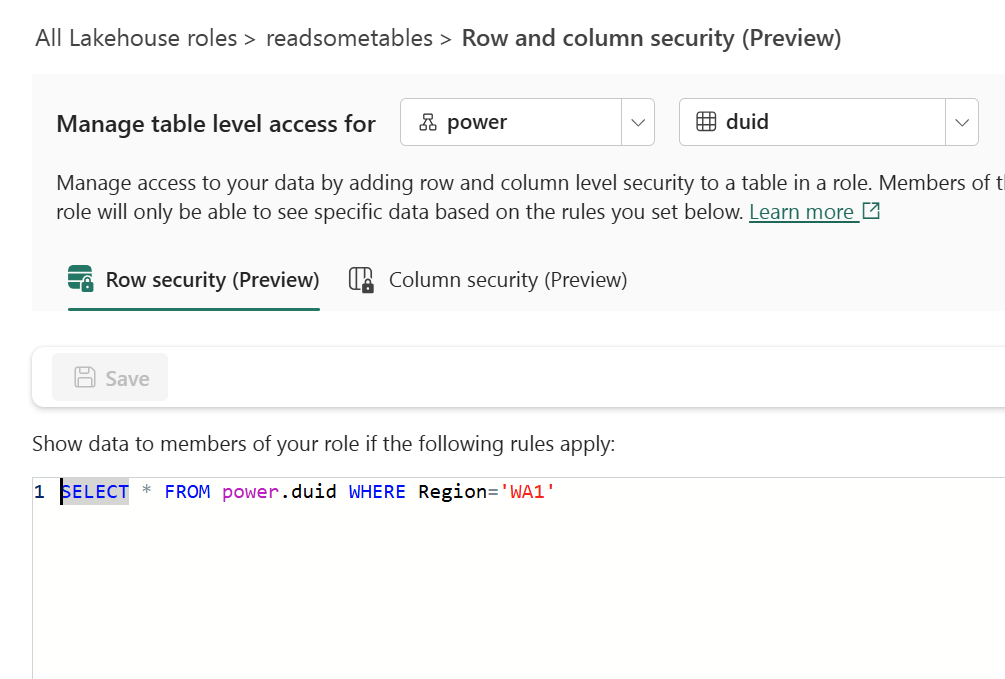
Task: Go back to All Lakehouse roles breadcrumb
Action: click(136, 39)
